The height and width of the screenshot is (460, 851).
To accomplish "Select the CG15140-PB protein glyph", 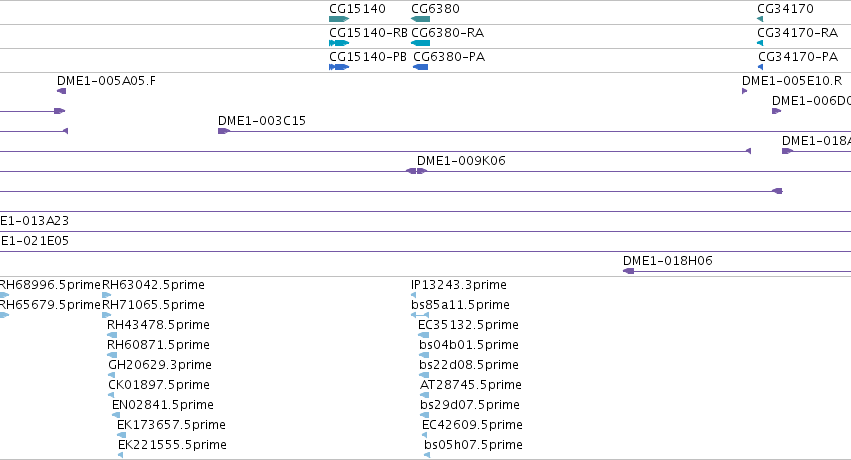I will [339, 67].
